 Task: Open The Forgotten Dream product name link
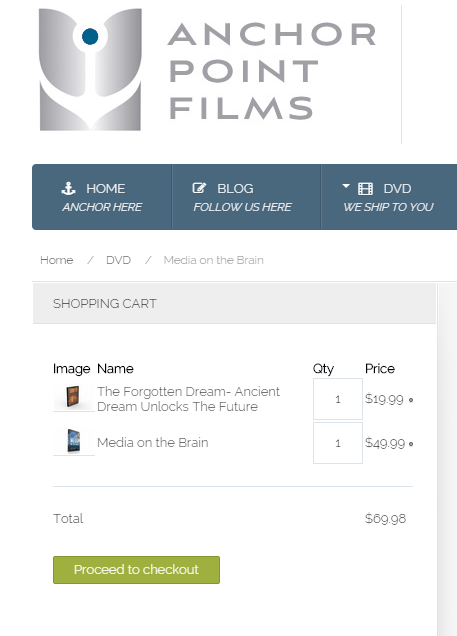click(x=189, y=399)
